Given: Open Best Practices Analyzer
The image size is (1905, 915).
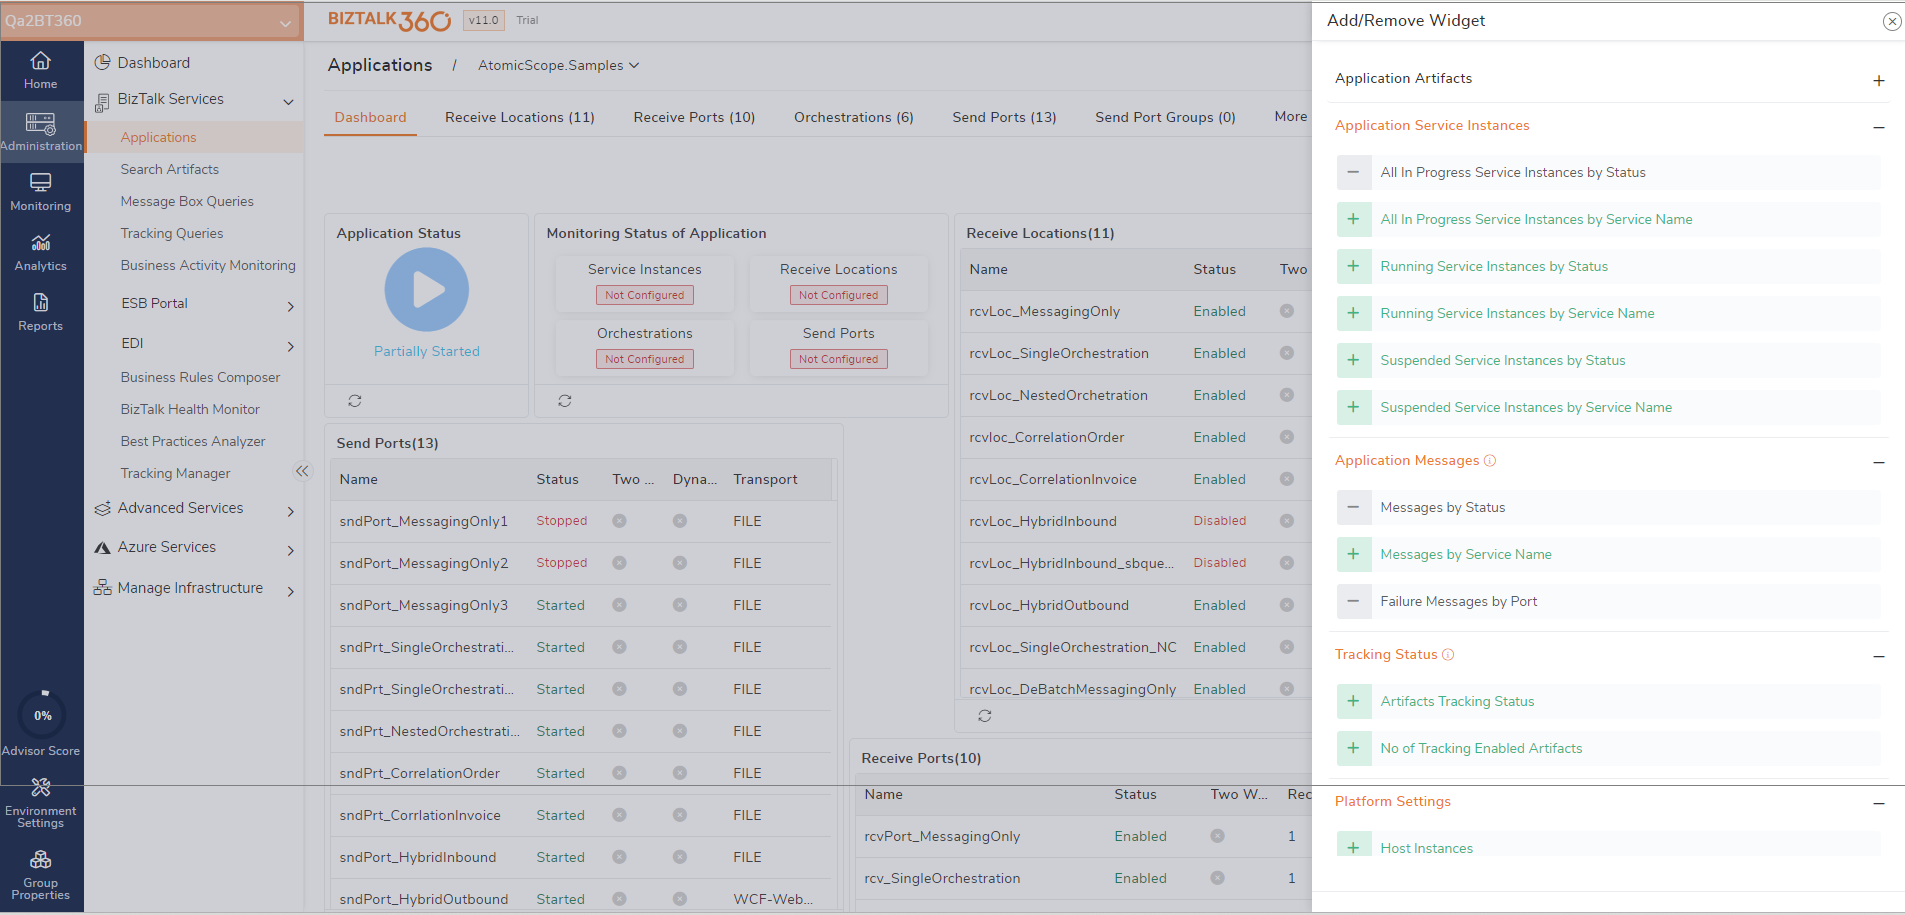Looking at the screenshot, I should click(193, 441).
